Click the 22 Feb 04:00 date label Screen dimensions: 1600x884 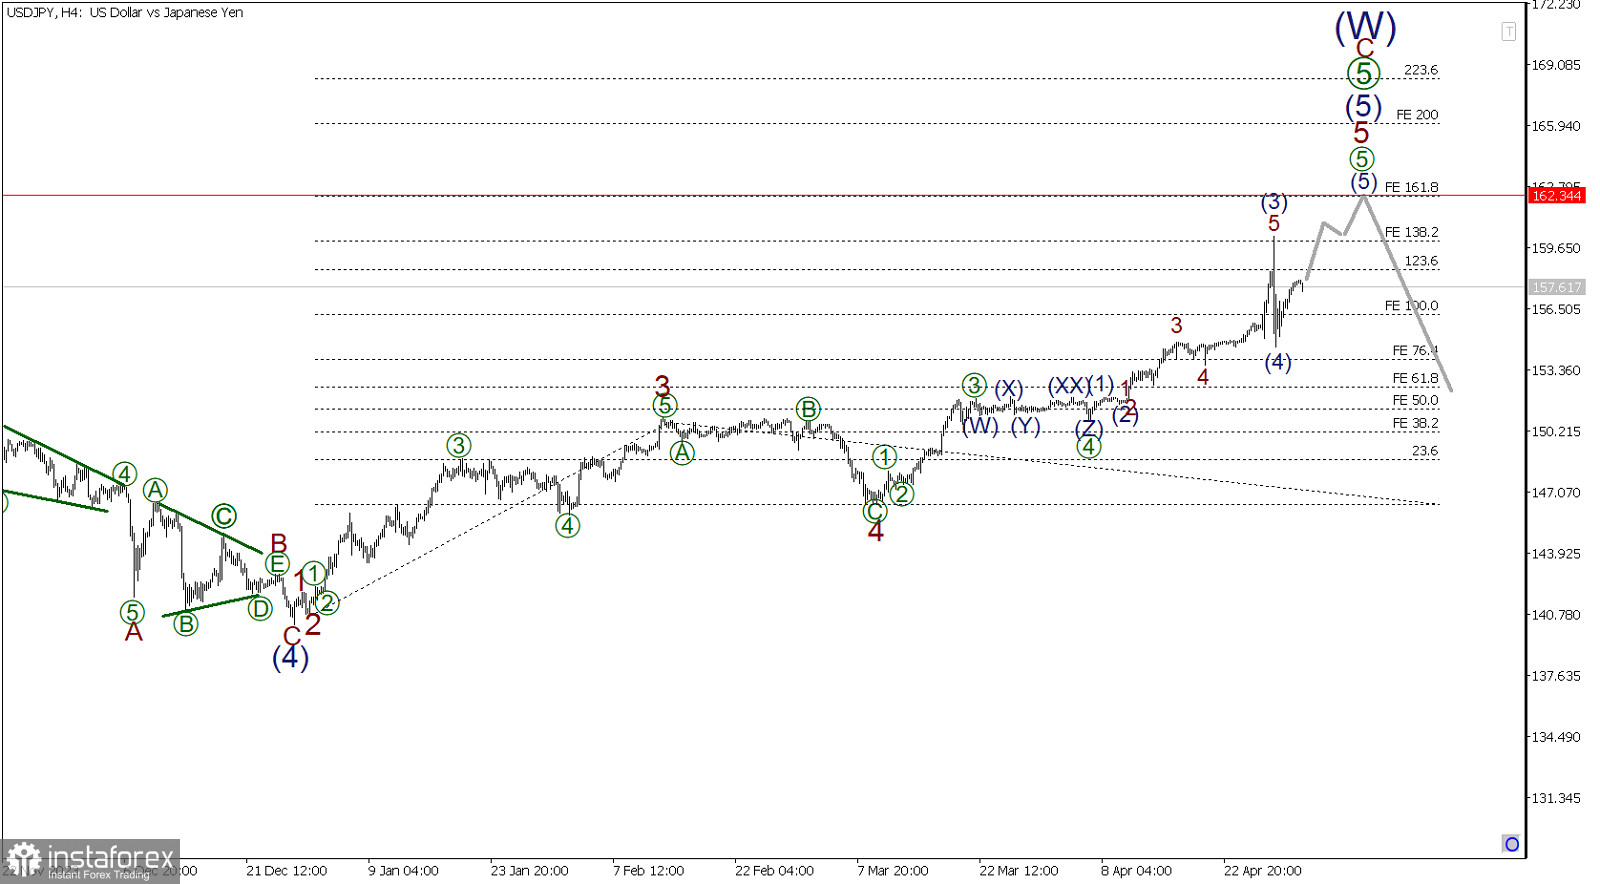774,870
